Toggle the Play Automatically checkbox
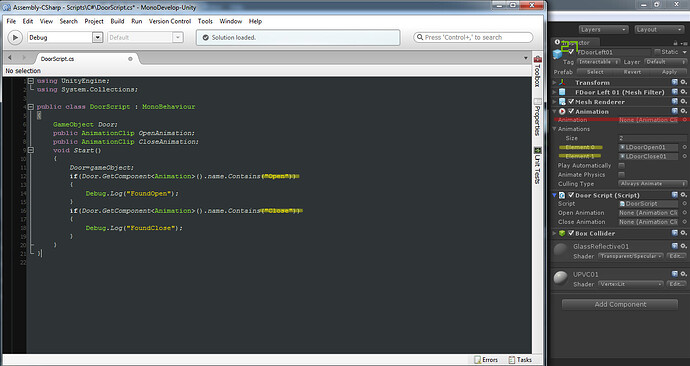This screenshot has height=366, width=690. coord(621,165)
